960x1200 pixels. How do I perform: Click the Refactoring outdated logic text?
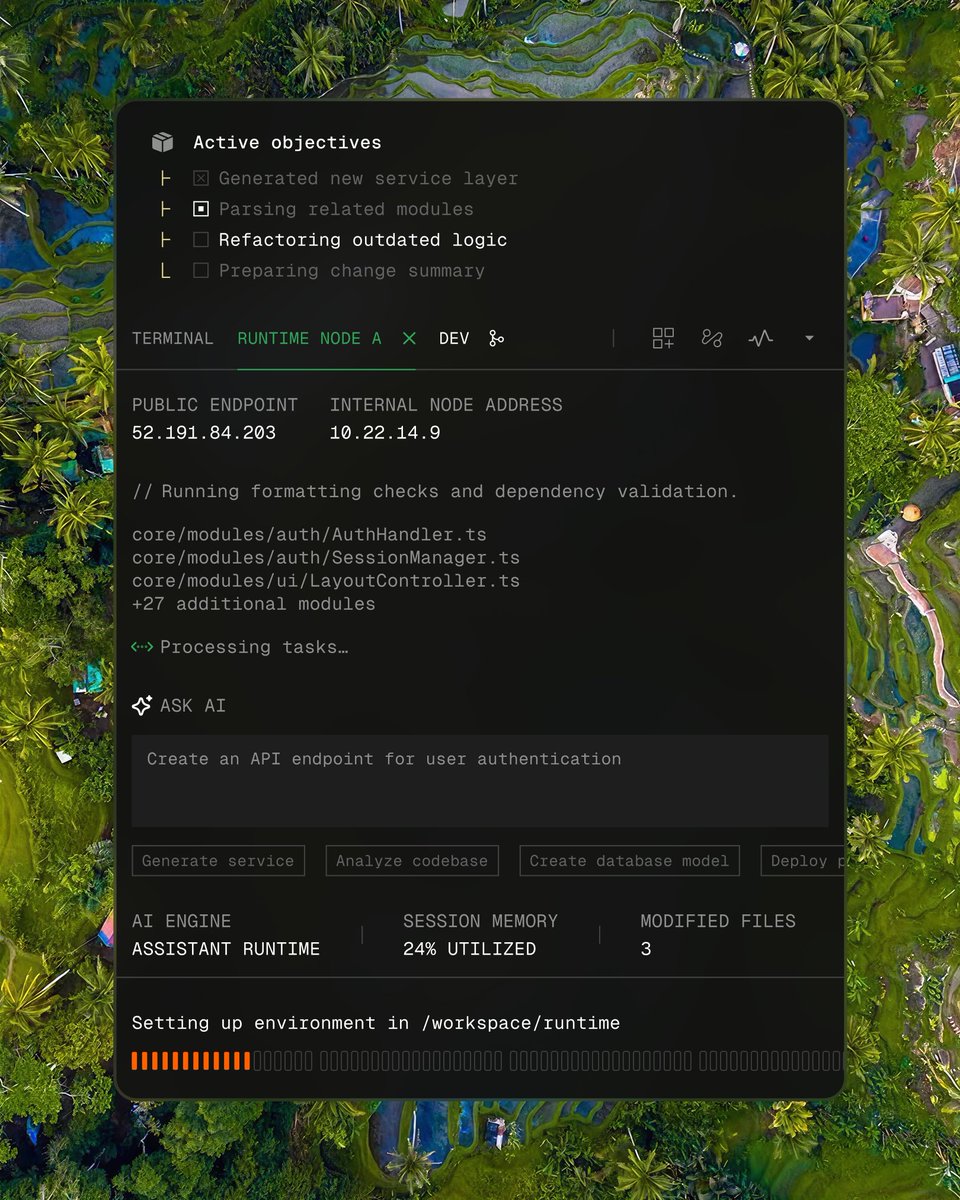pos(363,240)
